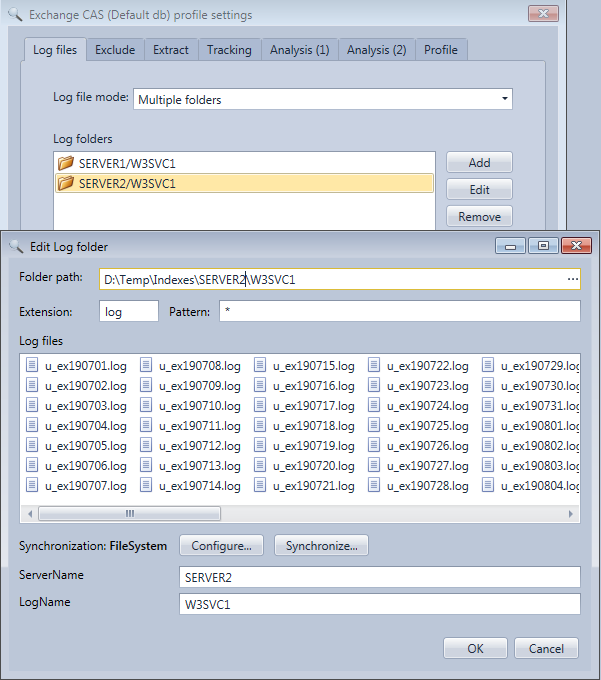Click file icon of u_ex190708.log
Screen dimensions: 601x680
click(x=146, y=365)
